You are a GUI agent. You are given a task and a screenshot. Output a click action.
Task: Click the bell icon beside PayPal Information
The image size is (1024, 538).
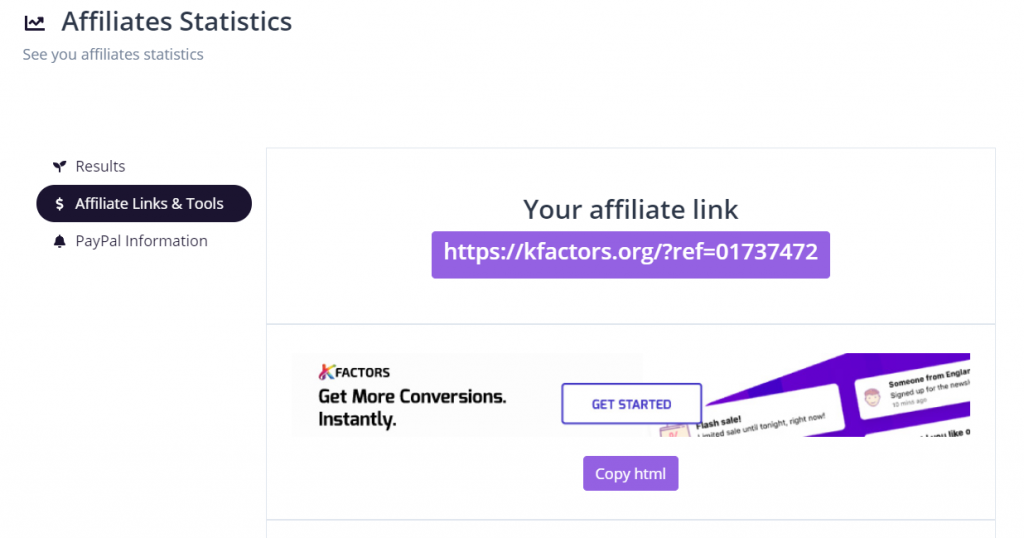coord(59,242)
